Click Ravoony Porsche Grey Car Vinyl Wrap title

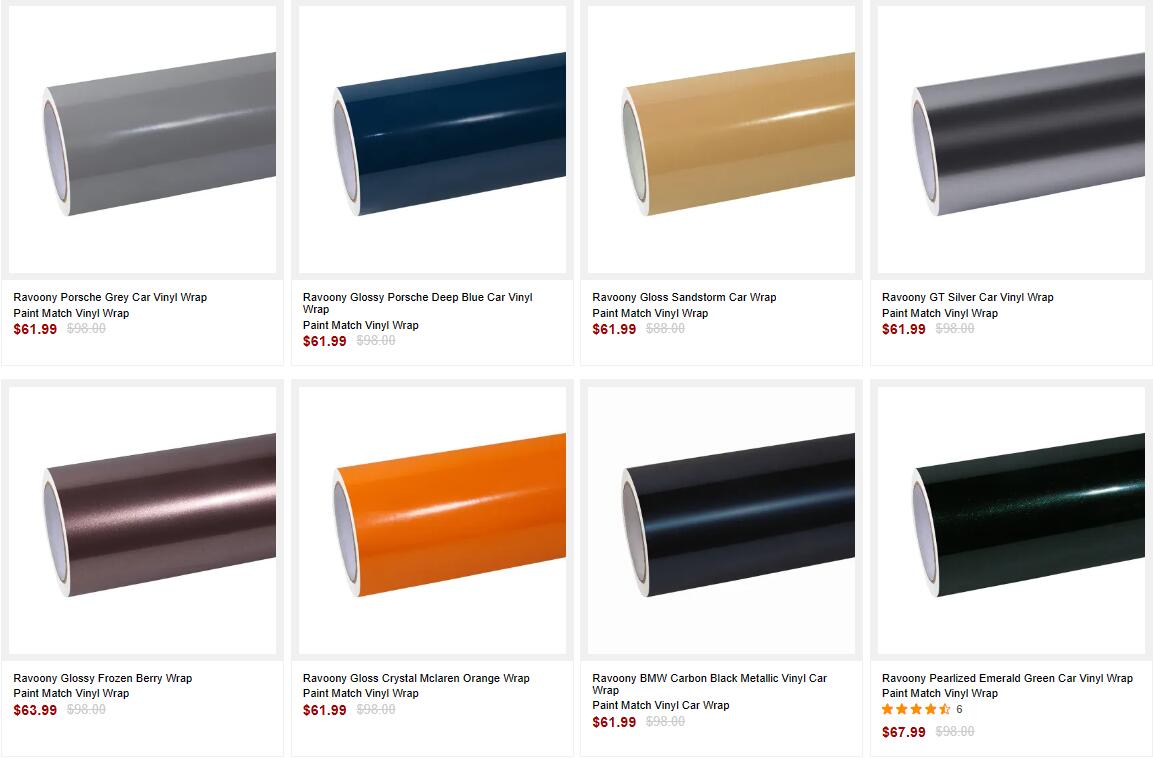tap(110, 297)
